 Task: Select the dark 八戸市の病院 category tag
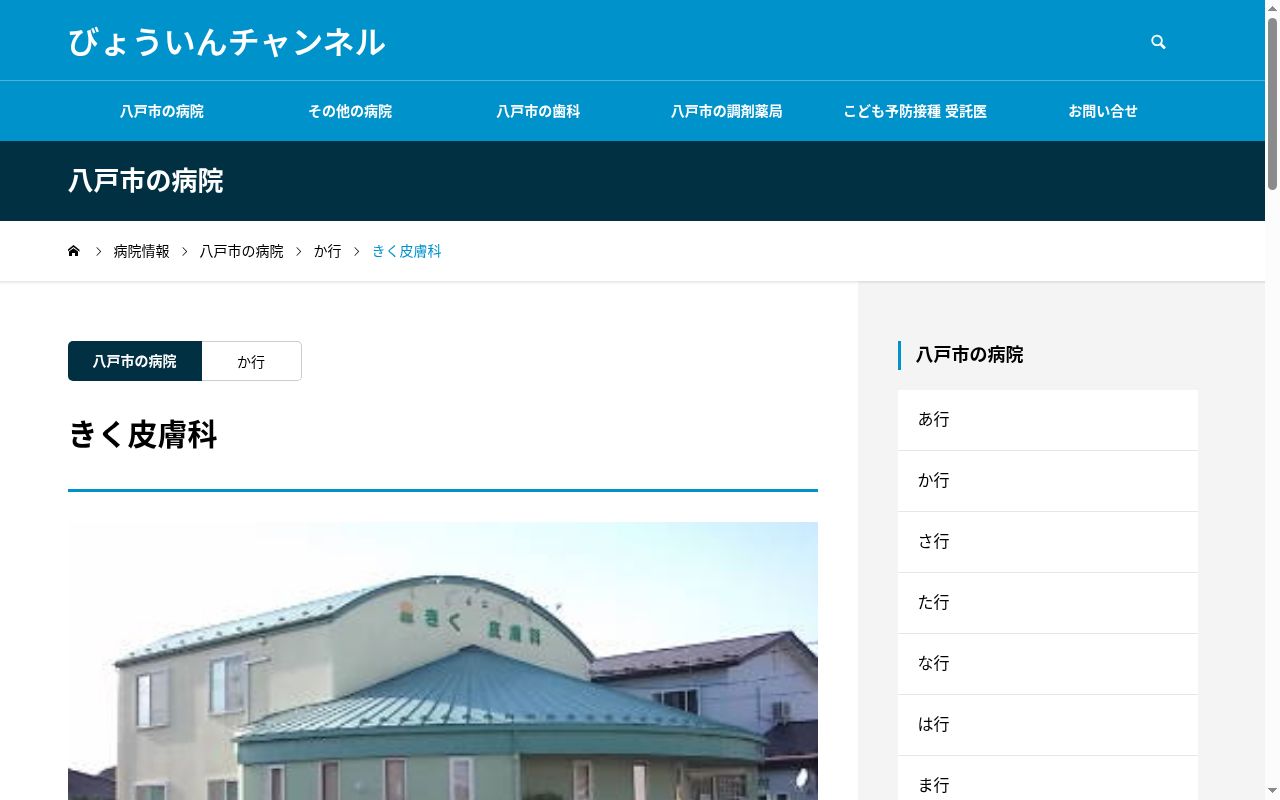[x=135, y=361]
